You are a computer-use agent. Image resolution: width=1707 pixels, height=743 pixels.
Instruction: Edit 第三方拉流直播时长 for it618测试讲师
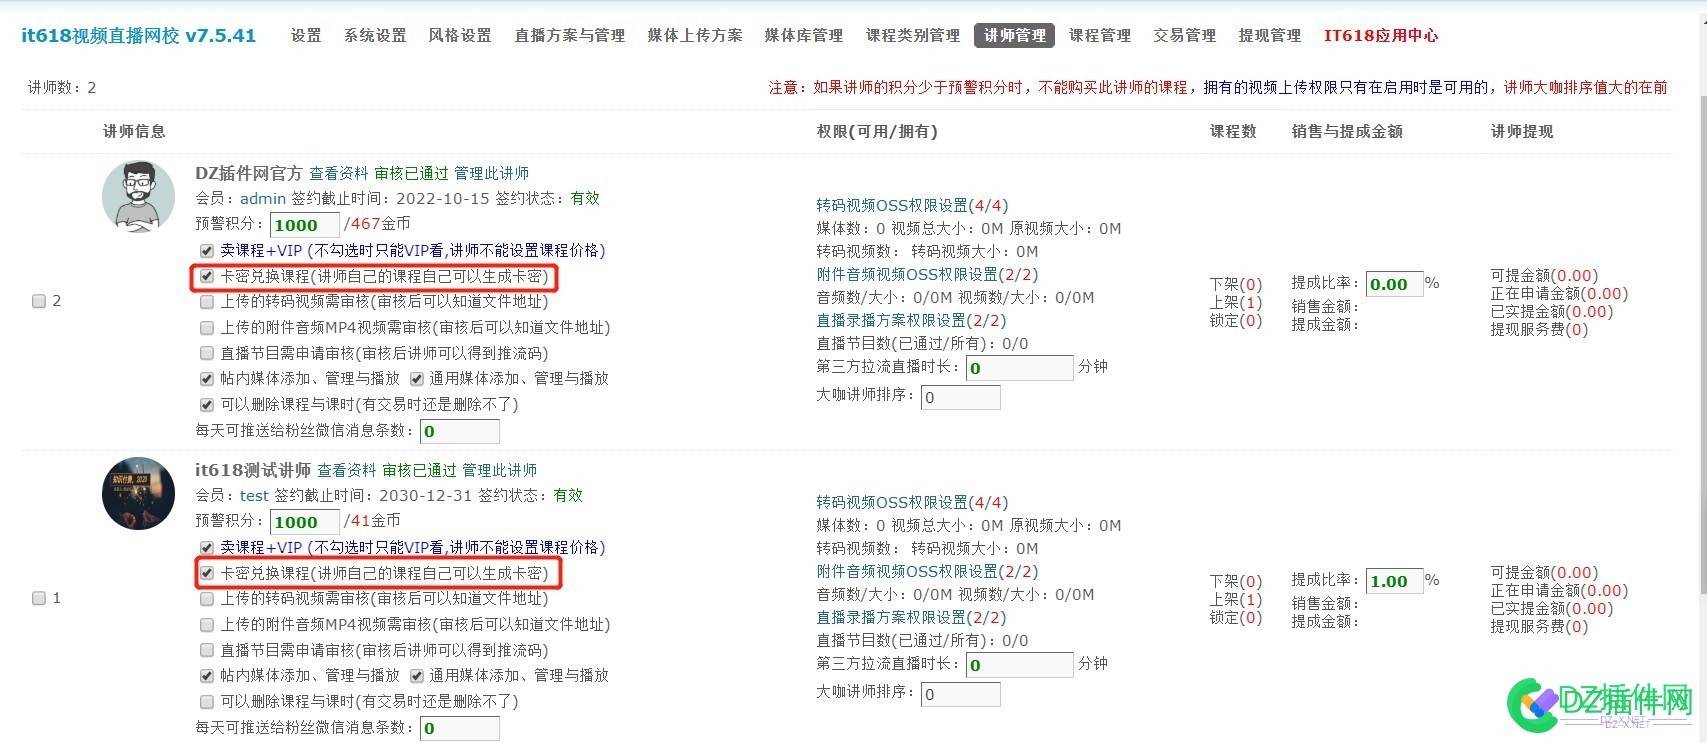[x=1019, y=665]
